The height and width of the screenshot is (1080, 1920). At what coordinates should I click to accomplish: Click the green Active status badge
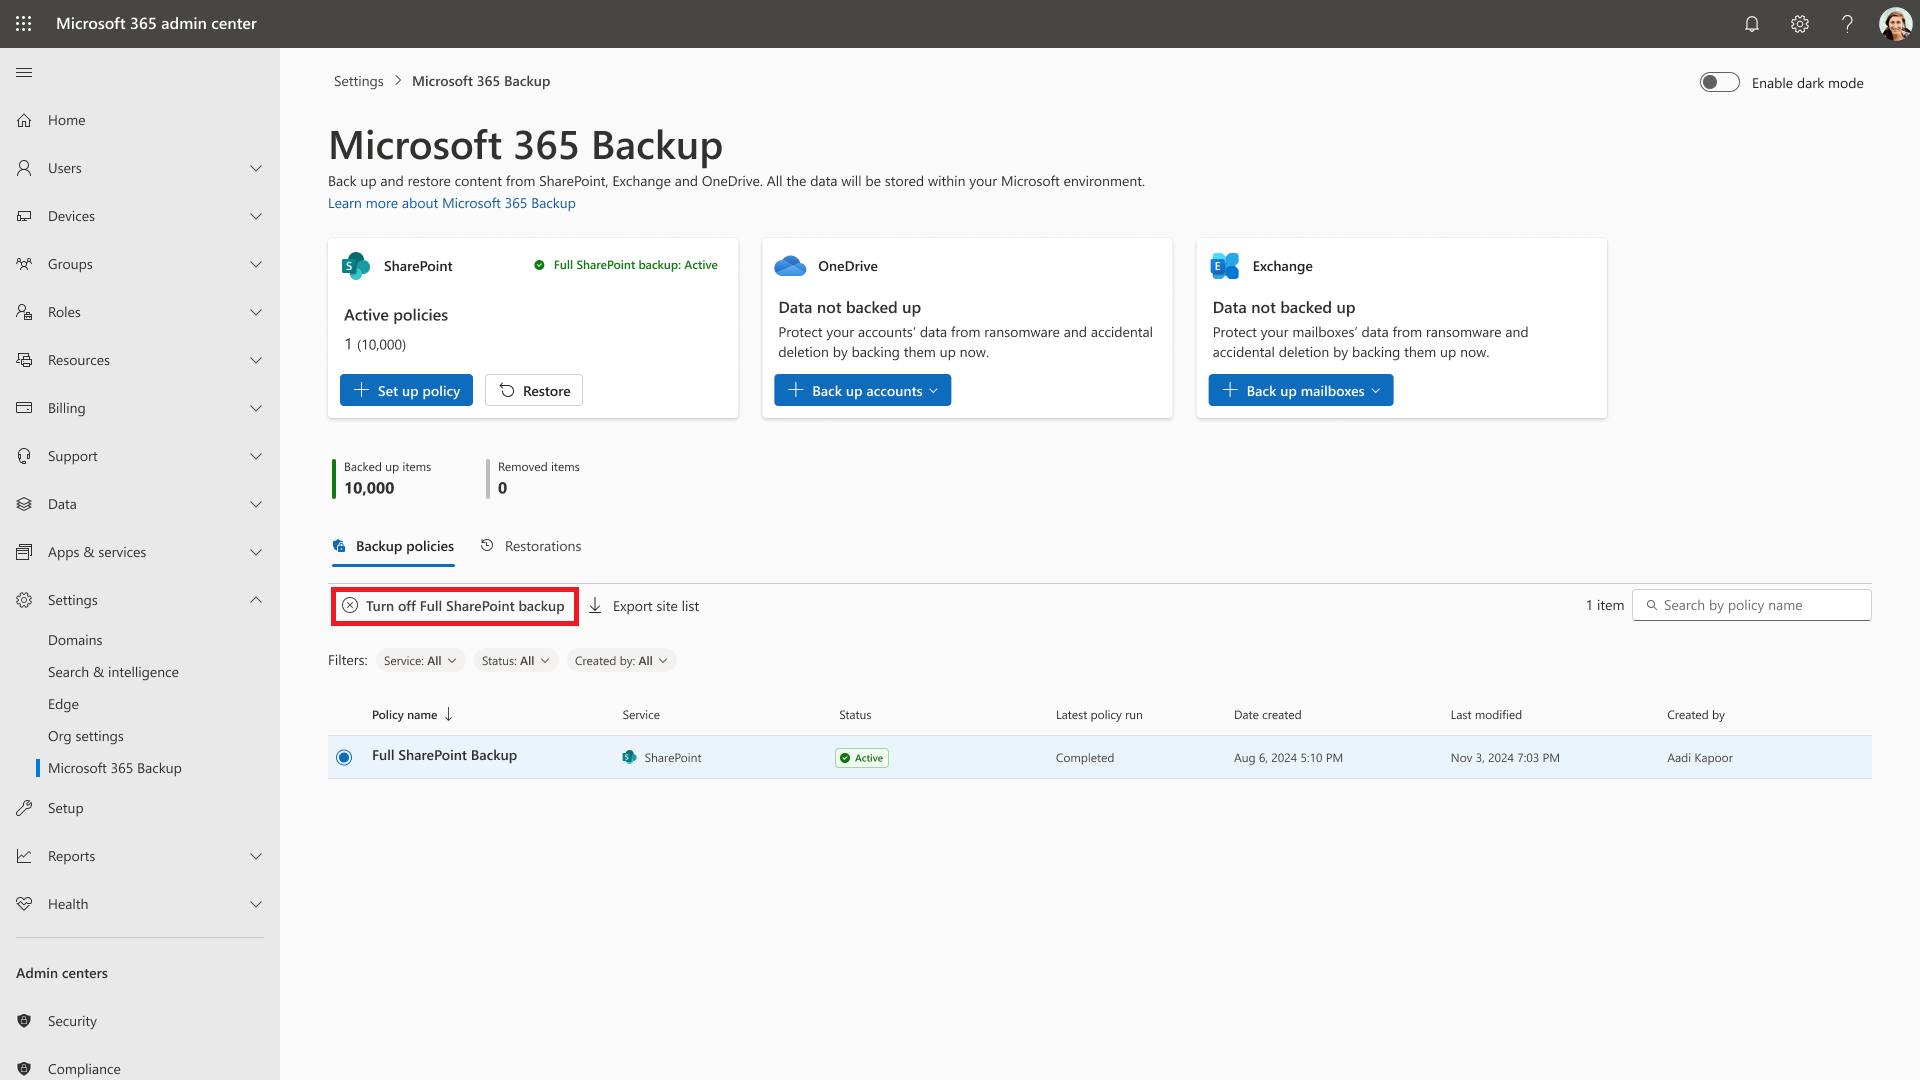tap(862, 758)
